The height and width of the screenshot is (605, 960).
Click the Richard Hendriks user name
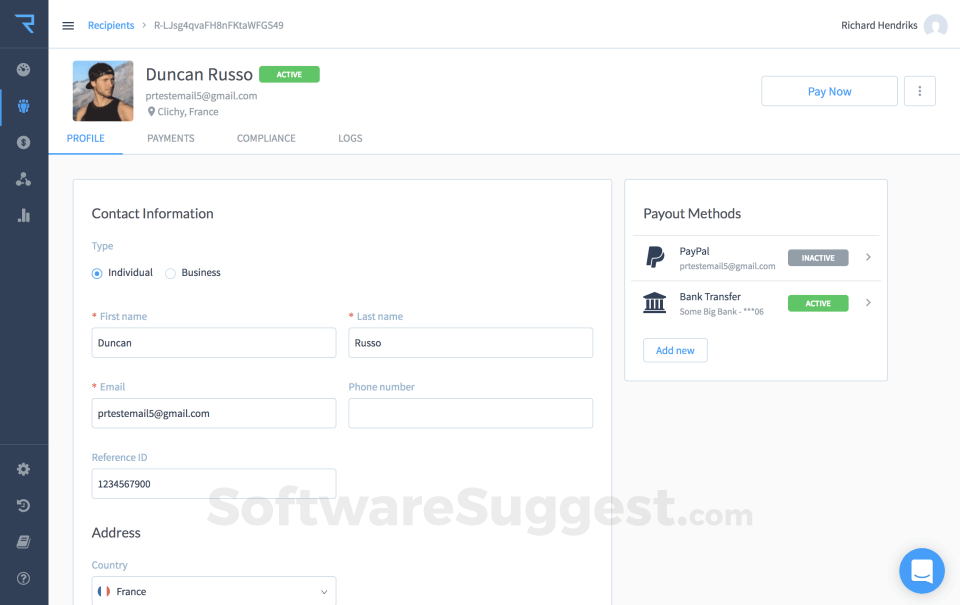(x=879, y=25)
